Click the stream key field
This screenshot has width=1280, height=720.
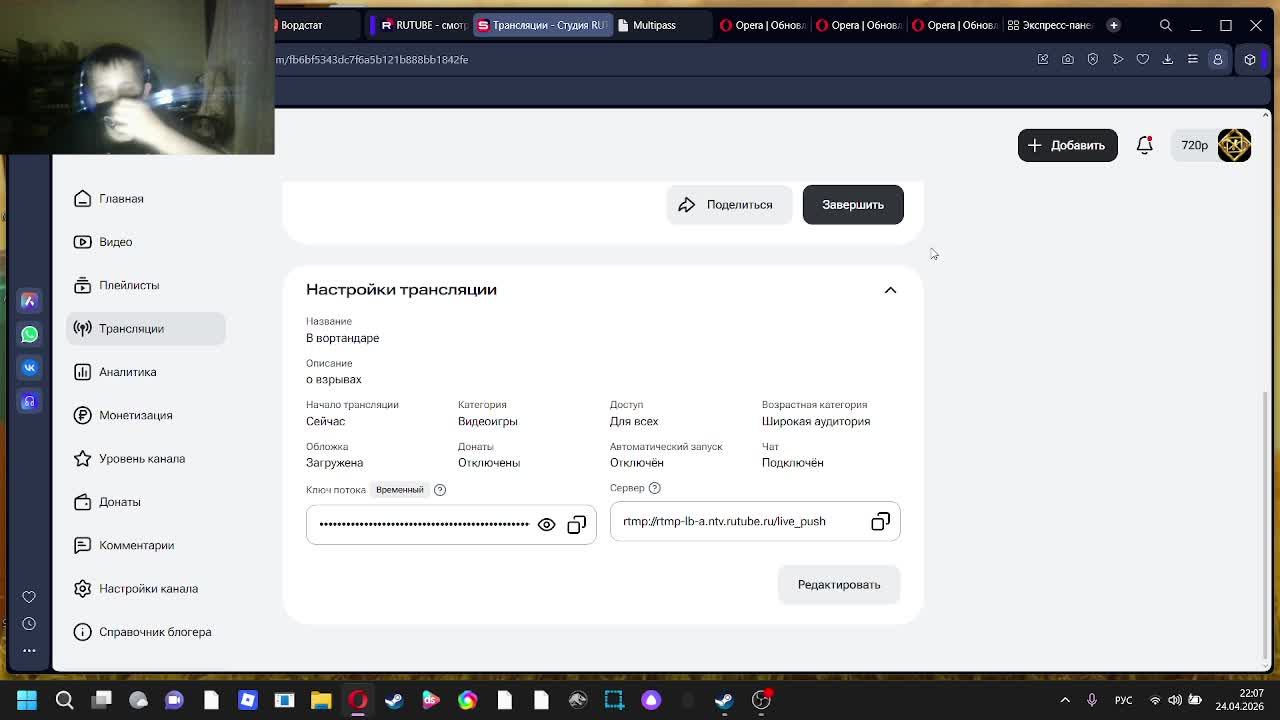coord(451,525)
